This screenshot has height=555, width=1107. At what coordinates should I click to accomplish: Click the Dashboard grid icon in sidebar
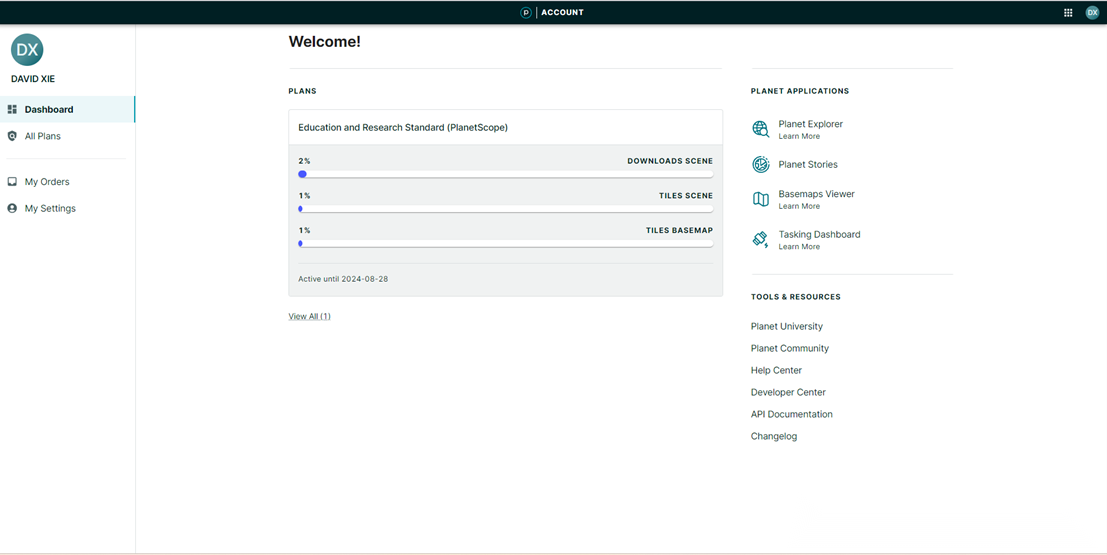click(x=12, y=109)
